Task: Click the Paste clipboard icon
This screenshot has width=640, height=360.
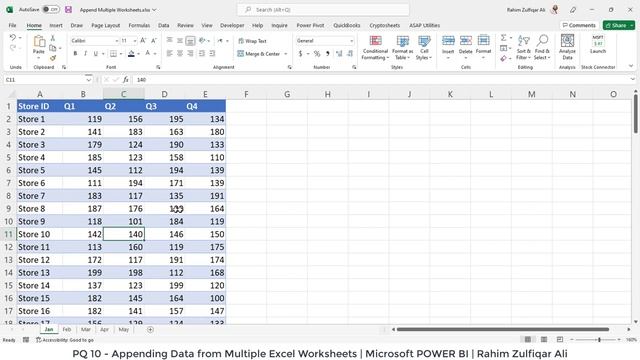Action: pyautogui.click(x=39, y=41)
